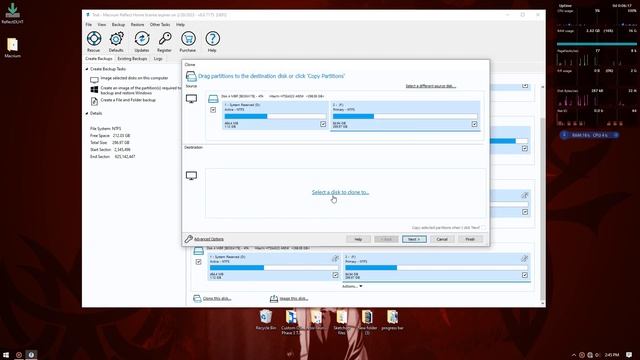
Task: Click Create a File and Folder backup
Action: click(128, 100)
